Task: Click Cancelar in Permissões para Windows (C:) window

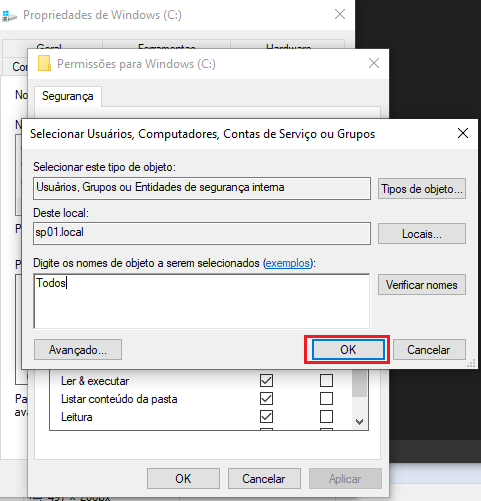Action: click(x=264, y=479)
